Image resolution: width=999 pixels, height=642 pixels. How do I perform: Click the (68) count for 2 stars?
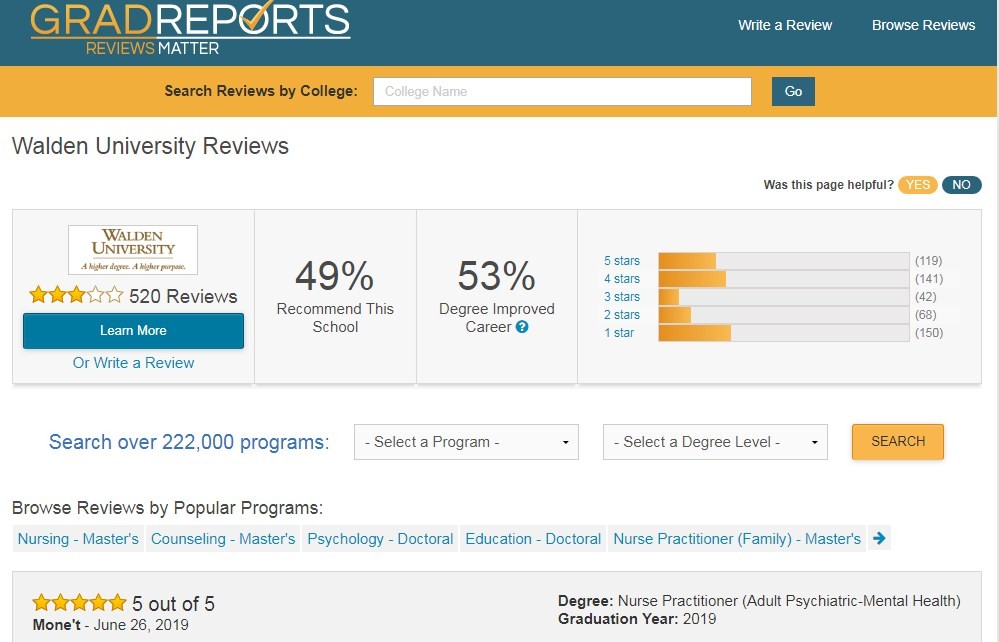click(x=926, y=315)
